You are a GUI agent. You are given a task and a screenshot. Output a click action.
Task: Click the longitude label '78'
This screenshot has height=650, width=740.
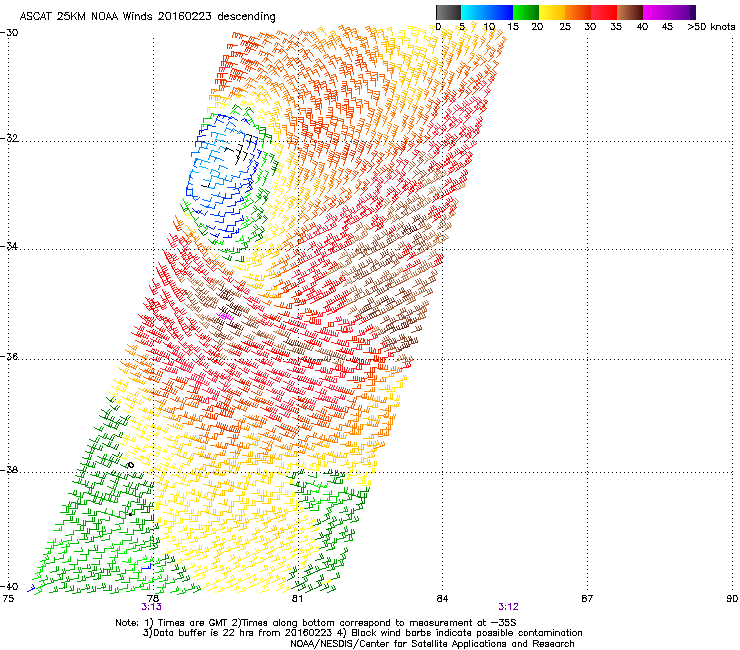tap(153, 599)
